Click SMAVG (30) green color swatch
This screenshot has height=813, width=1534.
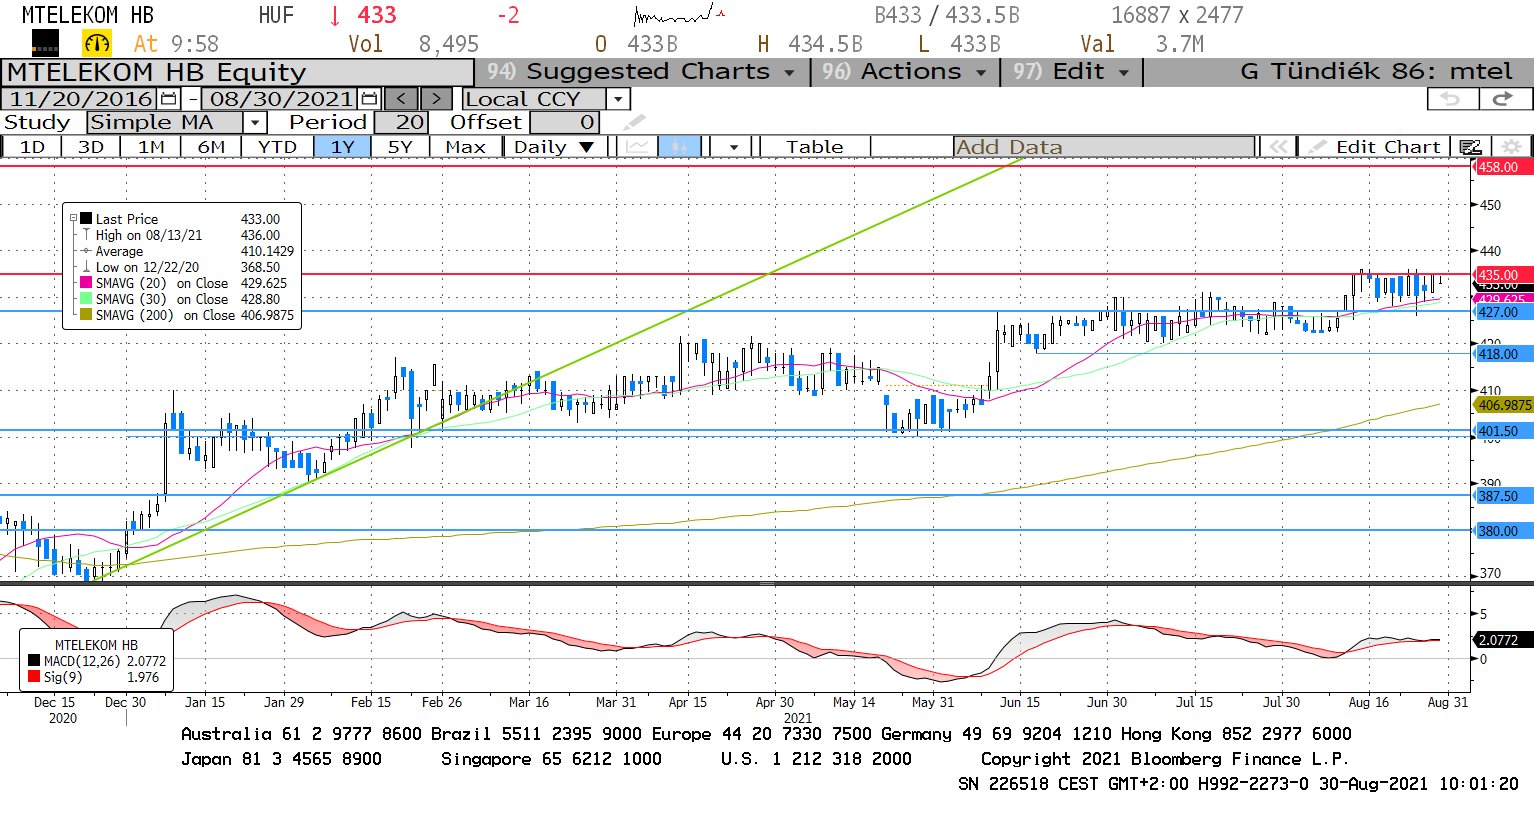coord(87,299)
